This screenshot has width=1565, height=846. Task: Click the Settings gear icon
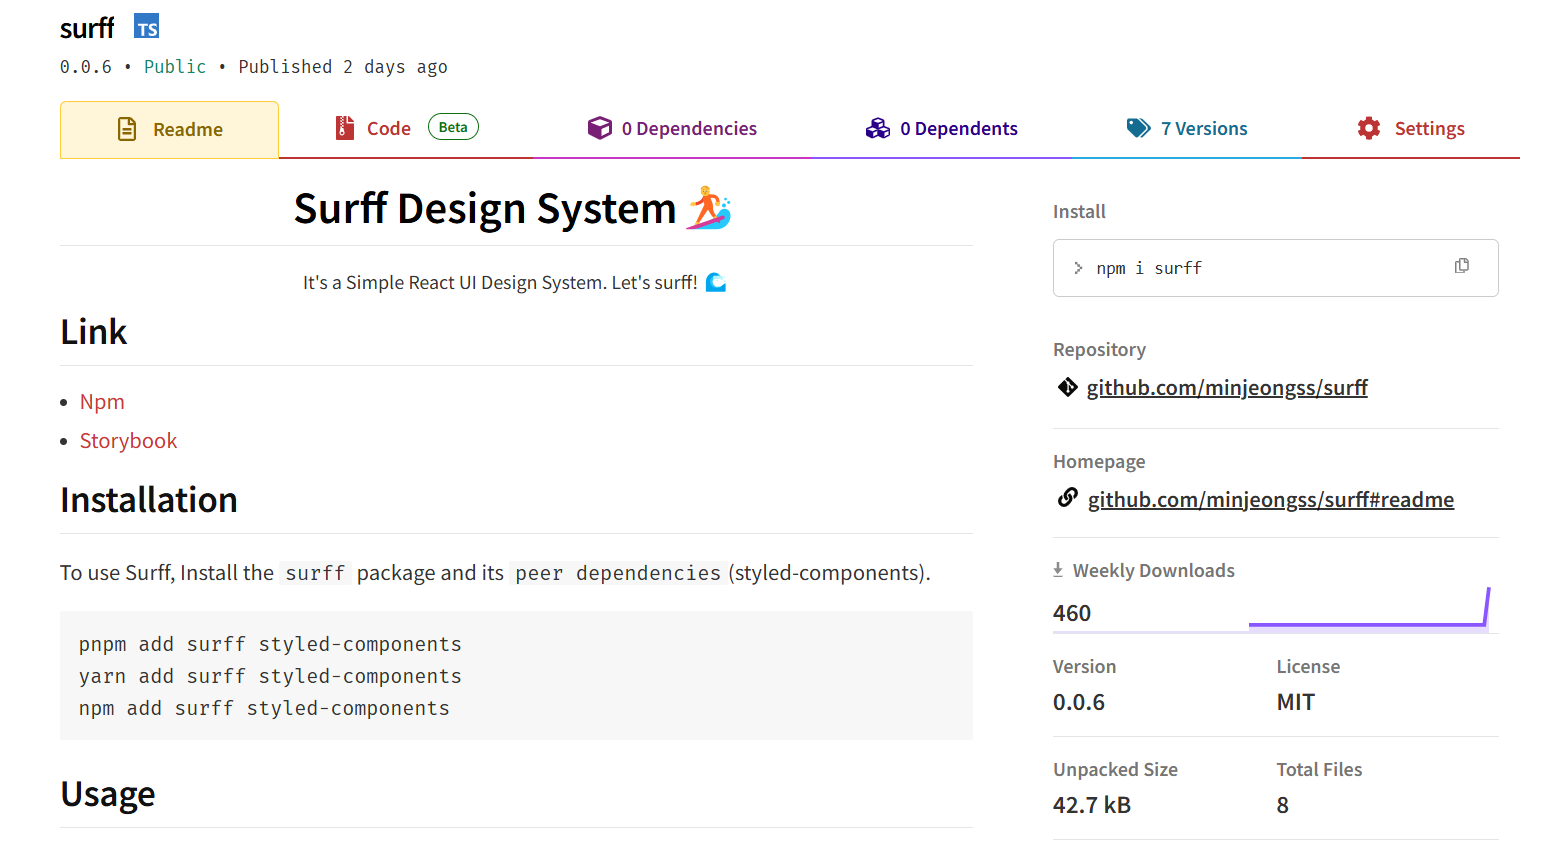(x=1369, y=128)
